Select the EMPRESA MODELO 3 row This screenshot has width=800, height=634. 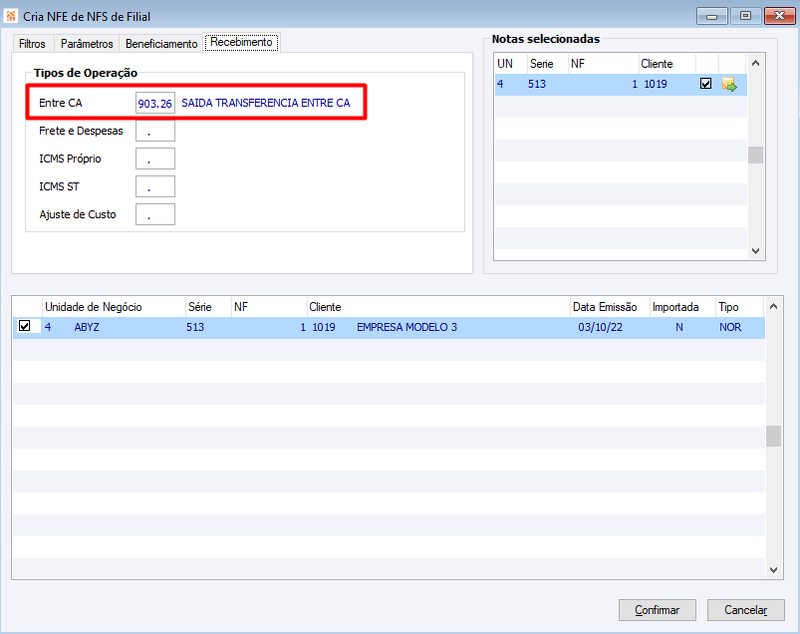click(389, 327)
